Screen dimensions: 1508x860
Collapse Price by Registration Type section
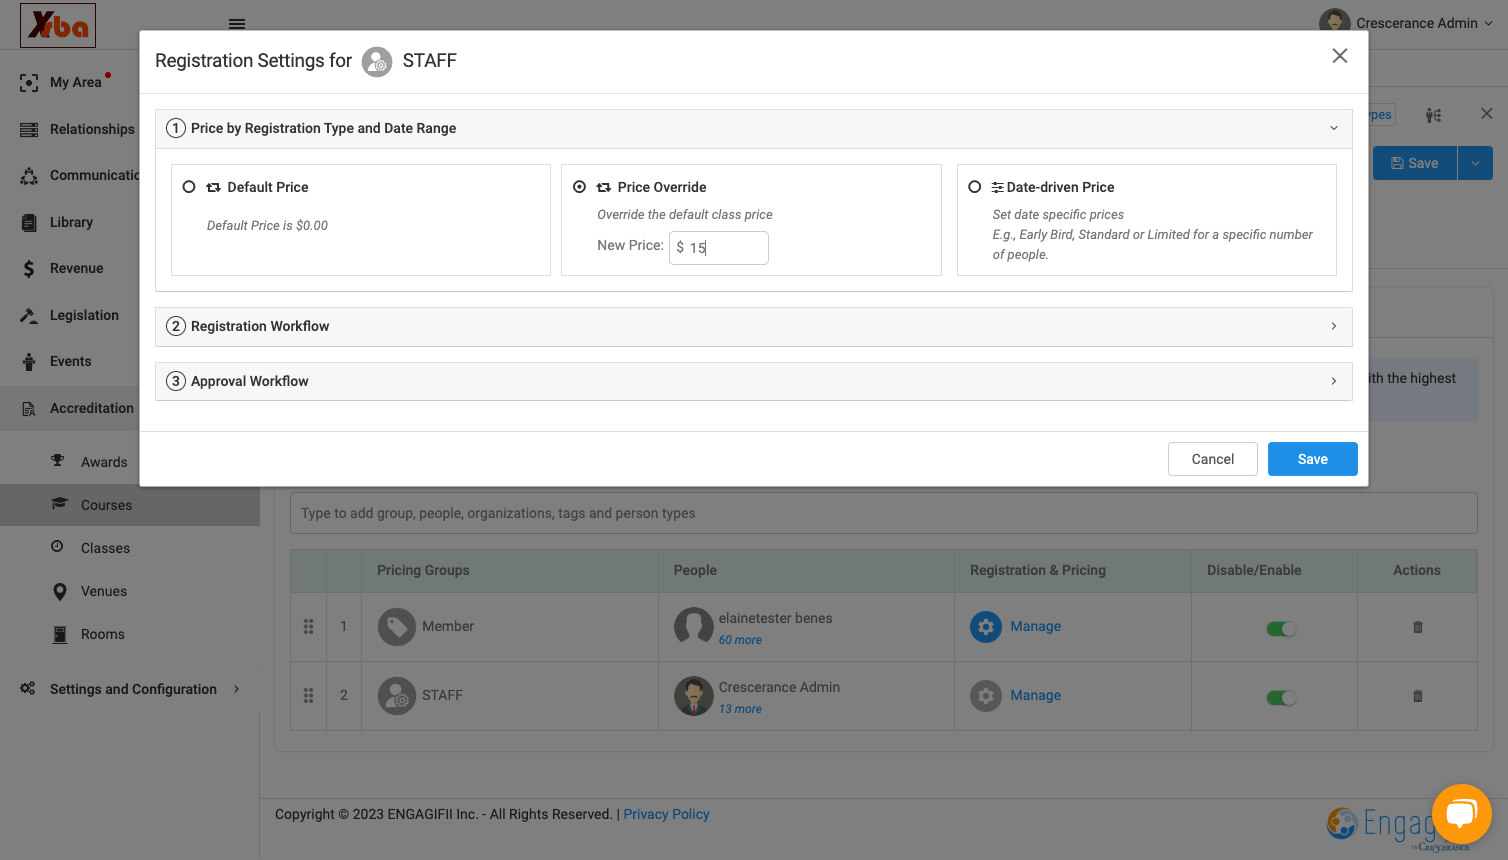pyautogui.click(x=754, y=129)
